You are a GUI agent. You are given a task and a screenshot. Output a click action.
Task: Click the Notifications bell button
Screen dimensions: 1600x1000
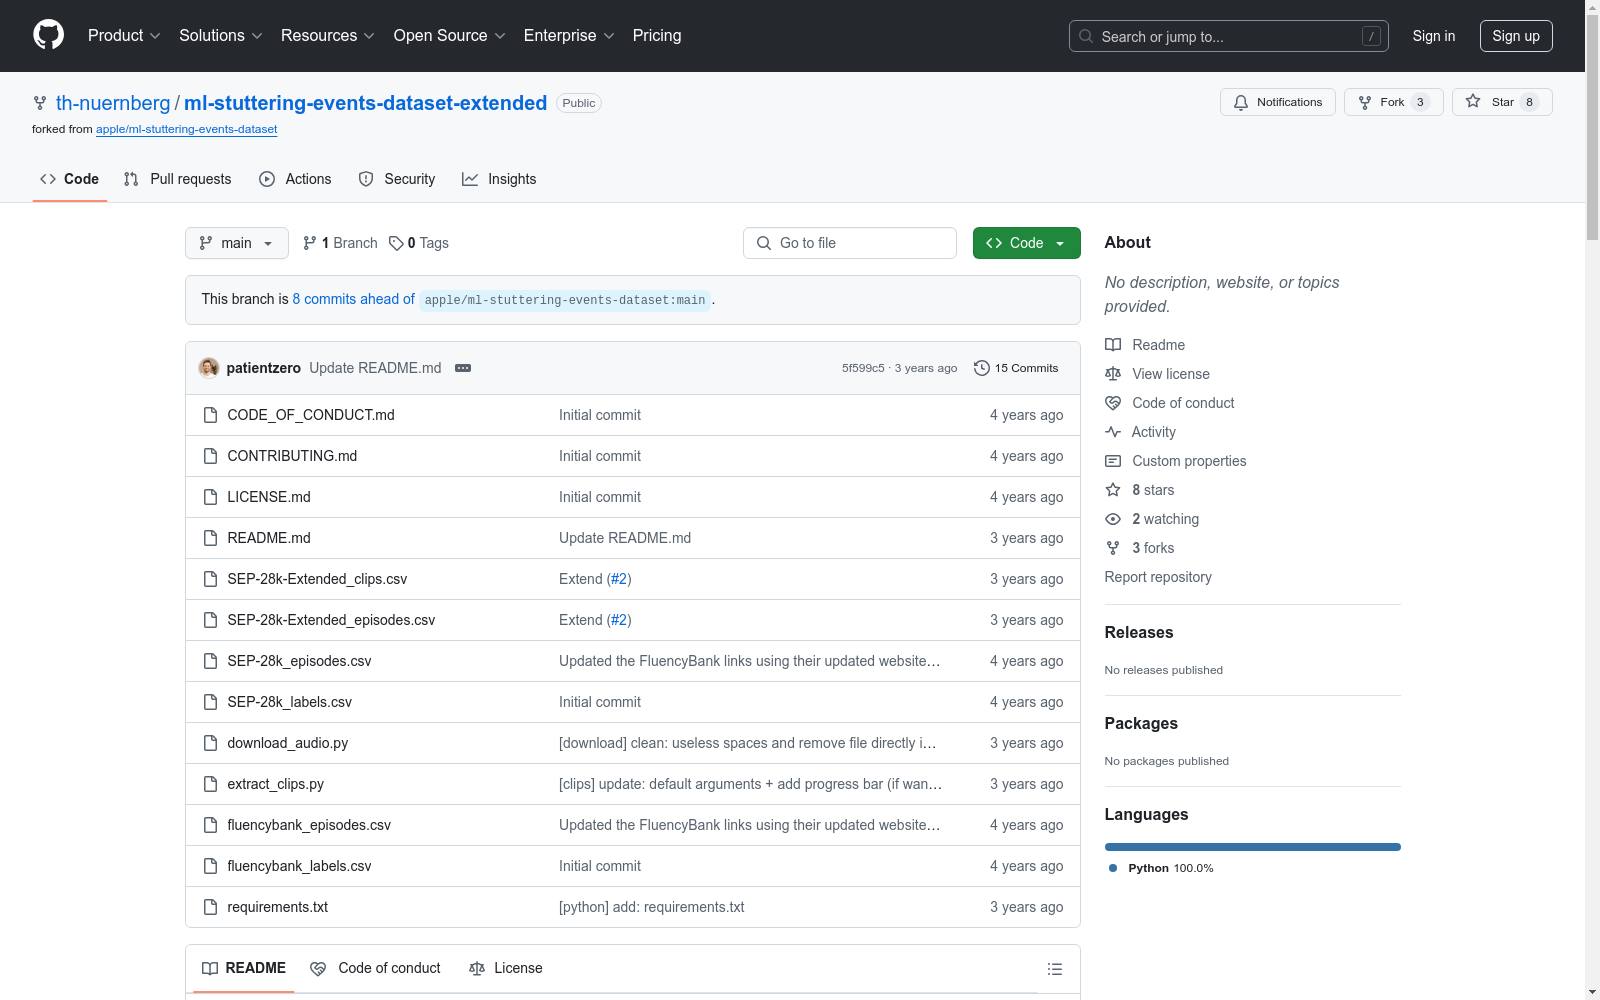1277,102
